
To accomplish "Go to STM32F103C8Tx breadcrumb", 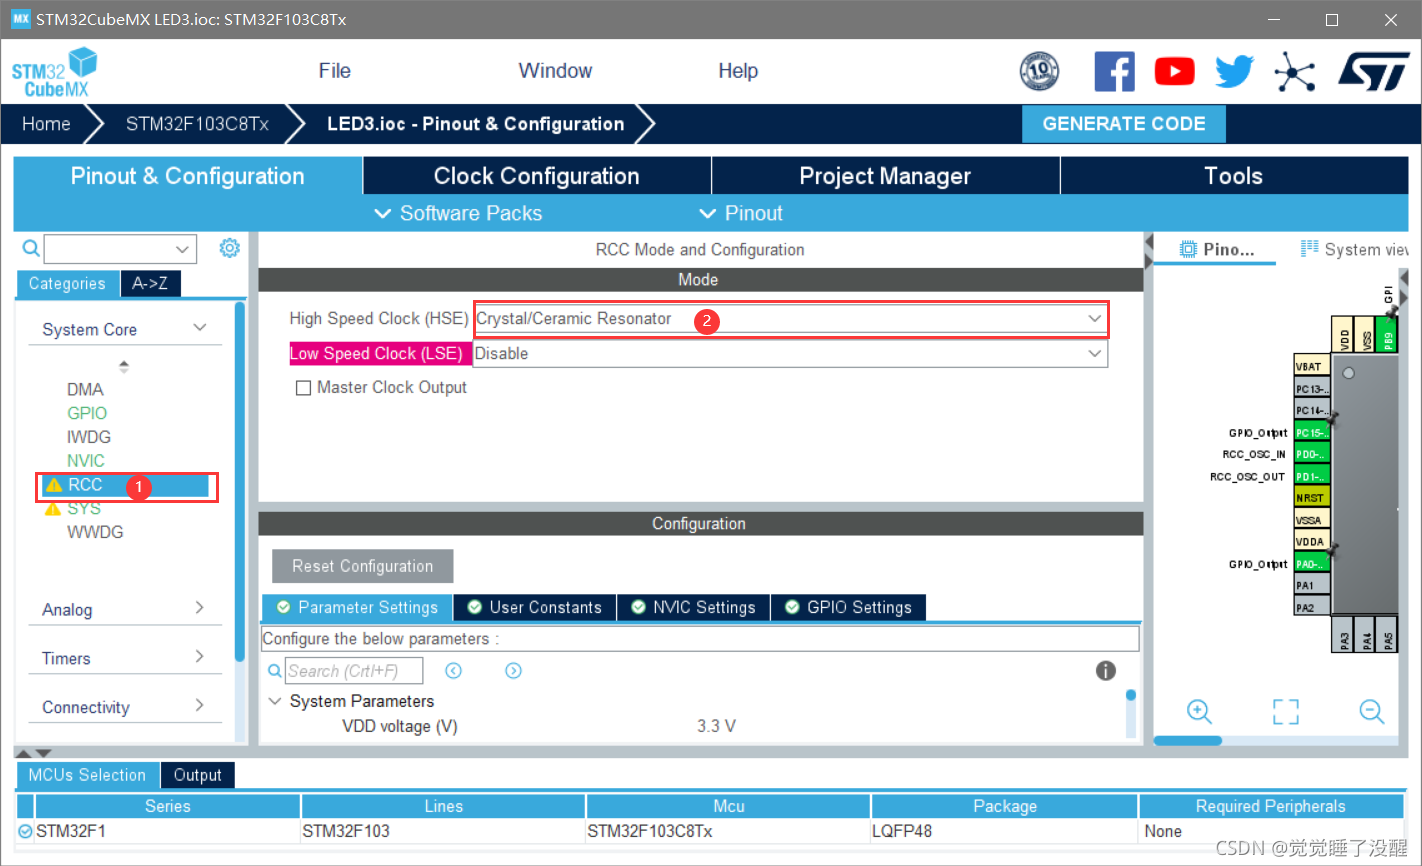I will 197,124.
